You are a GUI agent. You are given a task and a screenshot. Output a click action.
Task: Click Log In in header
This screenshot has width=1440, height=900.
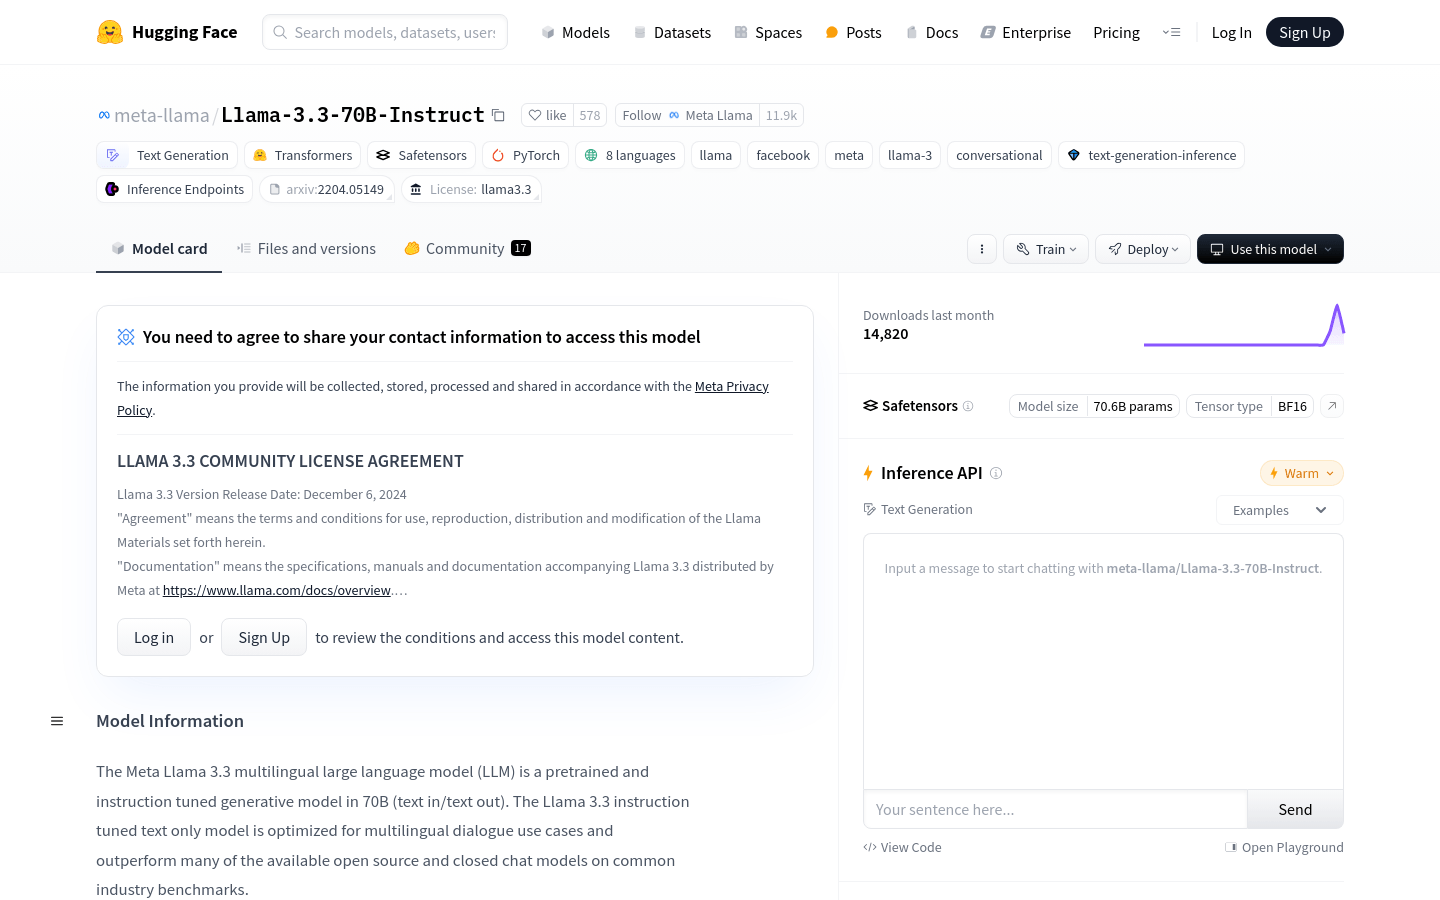(1231, 32)
